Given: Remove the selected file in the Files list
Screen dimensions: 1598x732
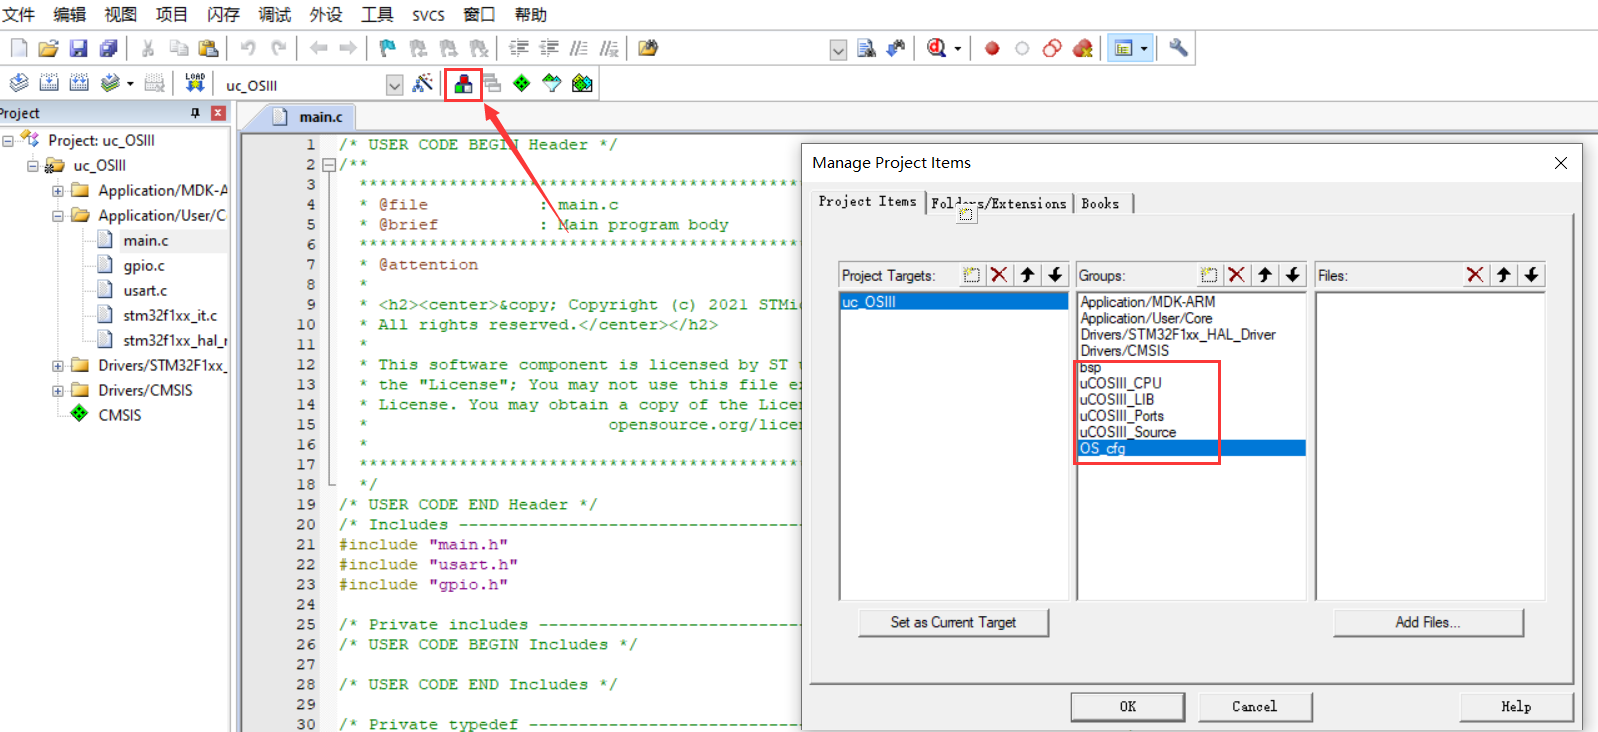Looking at the screenshot, I should tap(1475, 275).
